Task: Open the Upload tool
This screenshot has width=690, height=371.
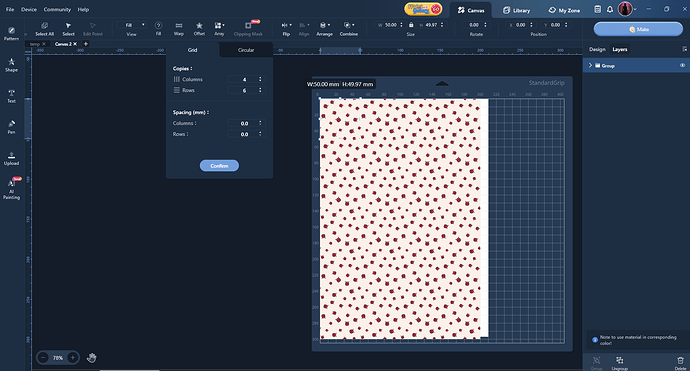Action: [x=11, y=158]
